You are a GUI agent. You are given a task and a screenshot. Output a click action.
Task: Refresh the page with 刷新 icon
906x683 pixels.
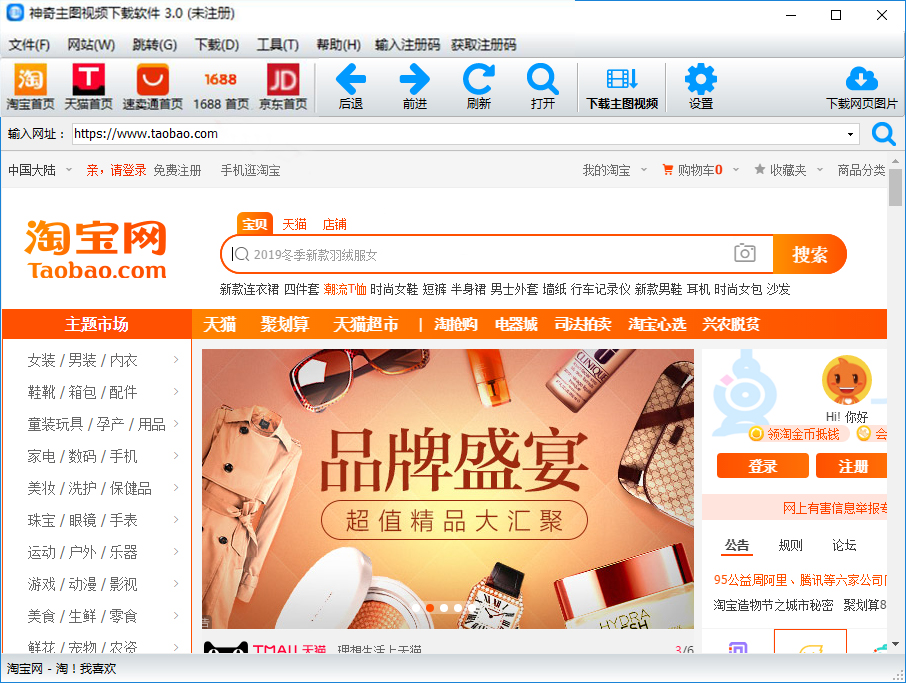pyautogui.click(x=479, y=80)
